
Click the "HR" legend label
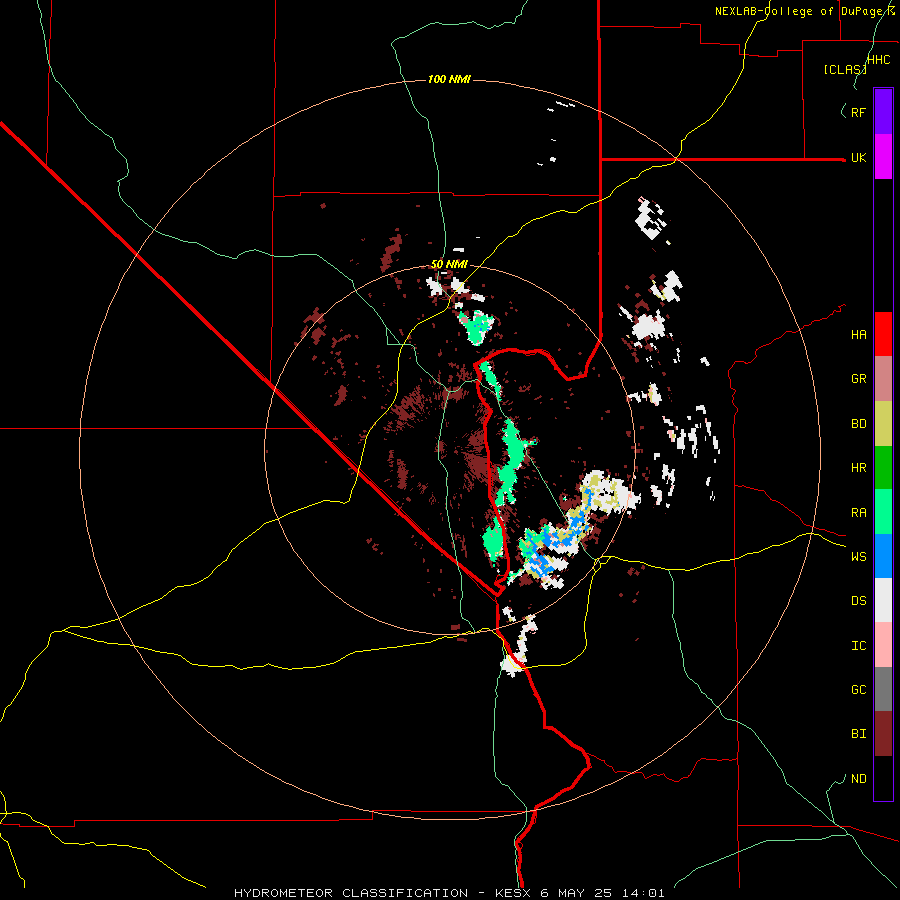pos(858,468)
